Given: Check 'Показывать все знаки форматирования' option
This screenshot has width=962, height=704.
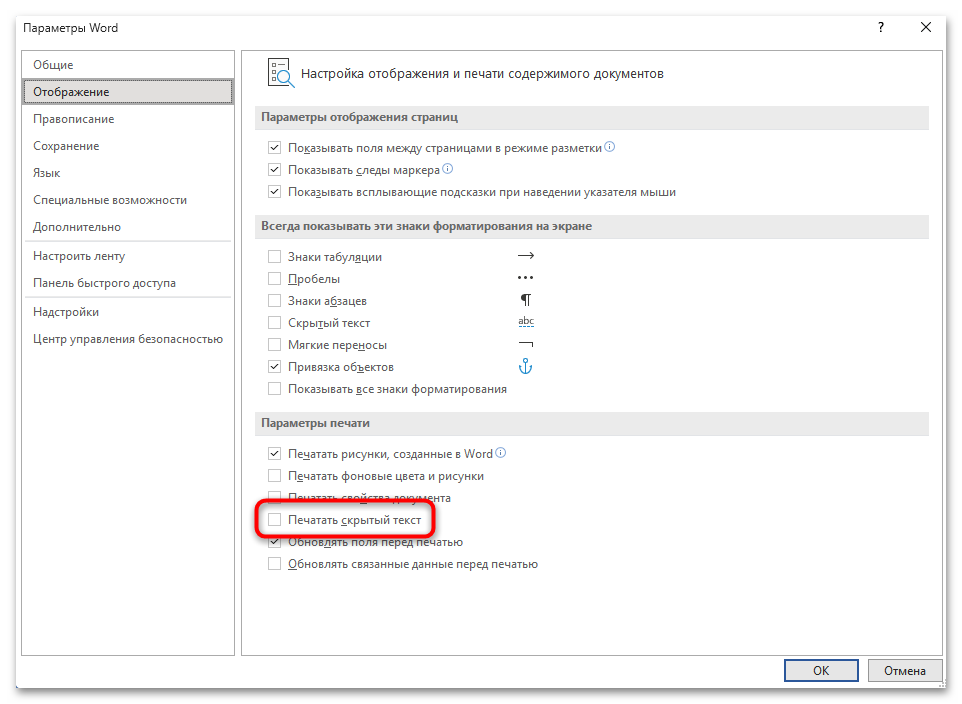Looking at the screenshot, I should tap(275, 389).
